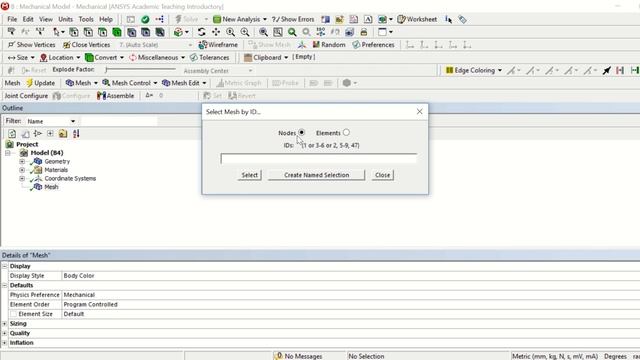Open the Edit menu
The height and width of the screenshot is (360, 640).
(28, 19)
